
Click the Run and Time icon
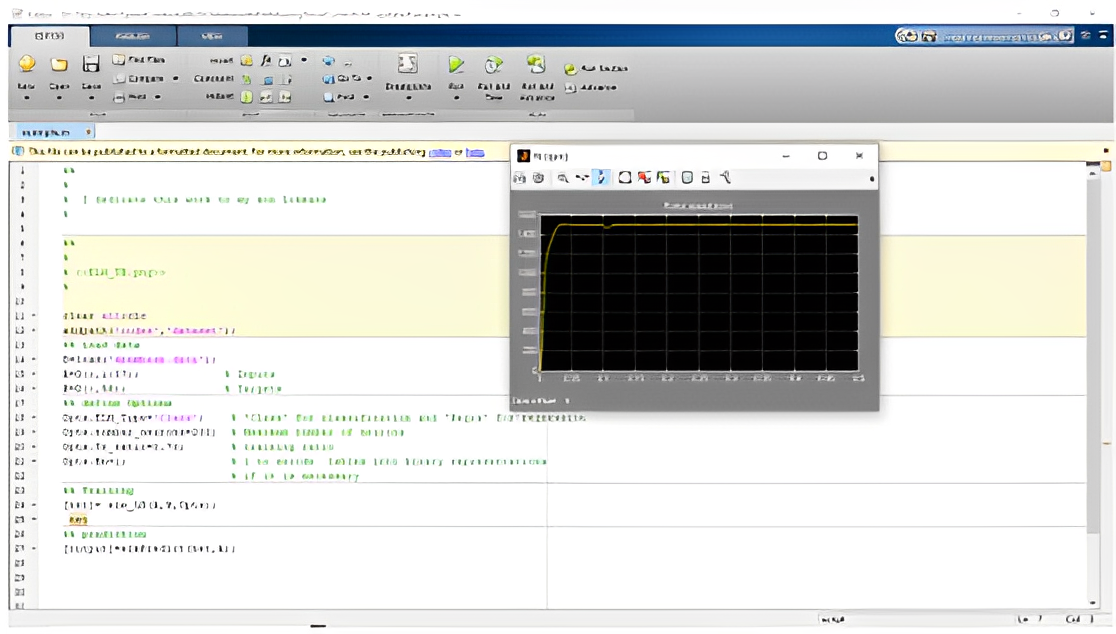click(x=493, y=65)
